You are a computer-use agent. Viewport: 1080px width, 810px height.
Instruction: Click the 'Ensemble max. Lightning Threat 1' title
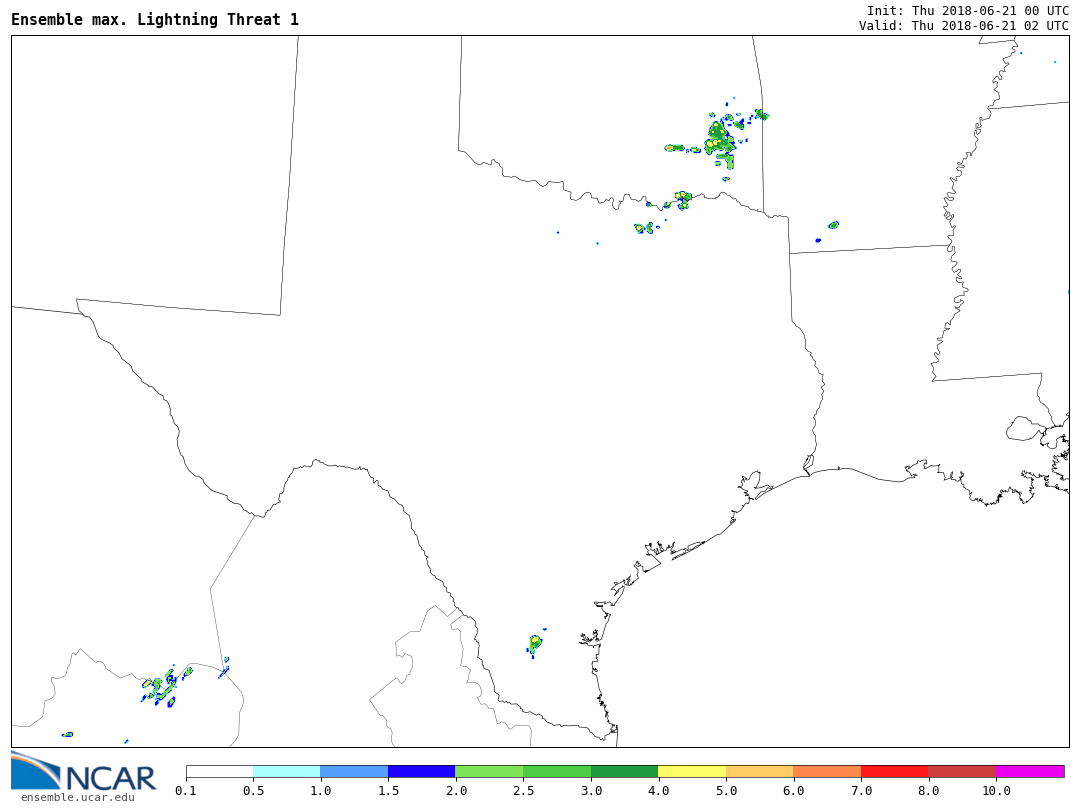[155, 20]
